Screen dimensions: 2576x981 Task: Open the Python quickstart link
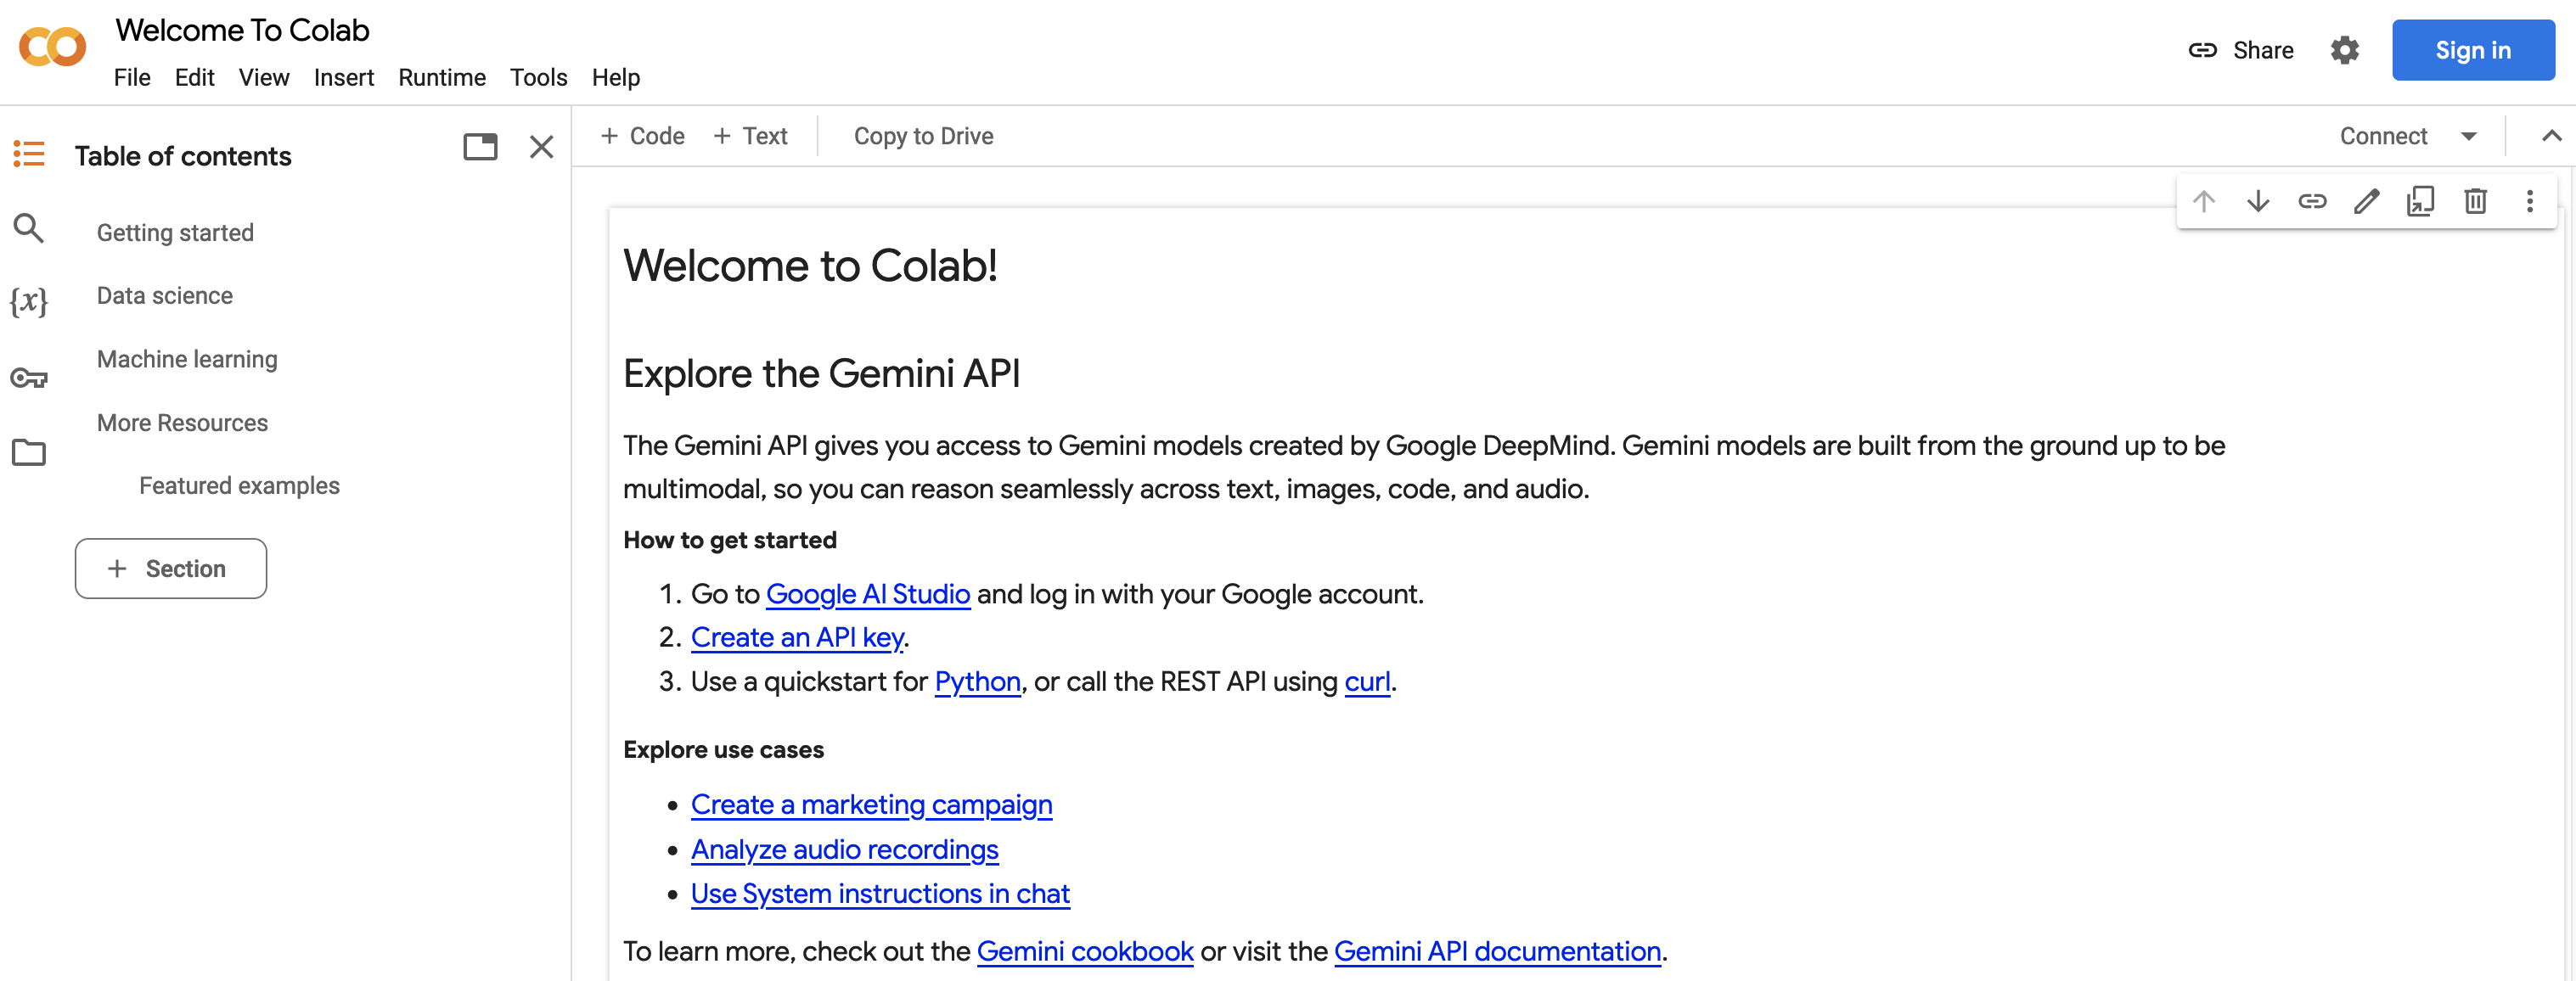pos(977,681)
